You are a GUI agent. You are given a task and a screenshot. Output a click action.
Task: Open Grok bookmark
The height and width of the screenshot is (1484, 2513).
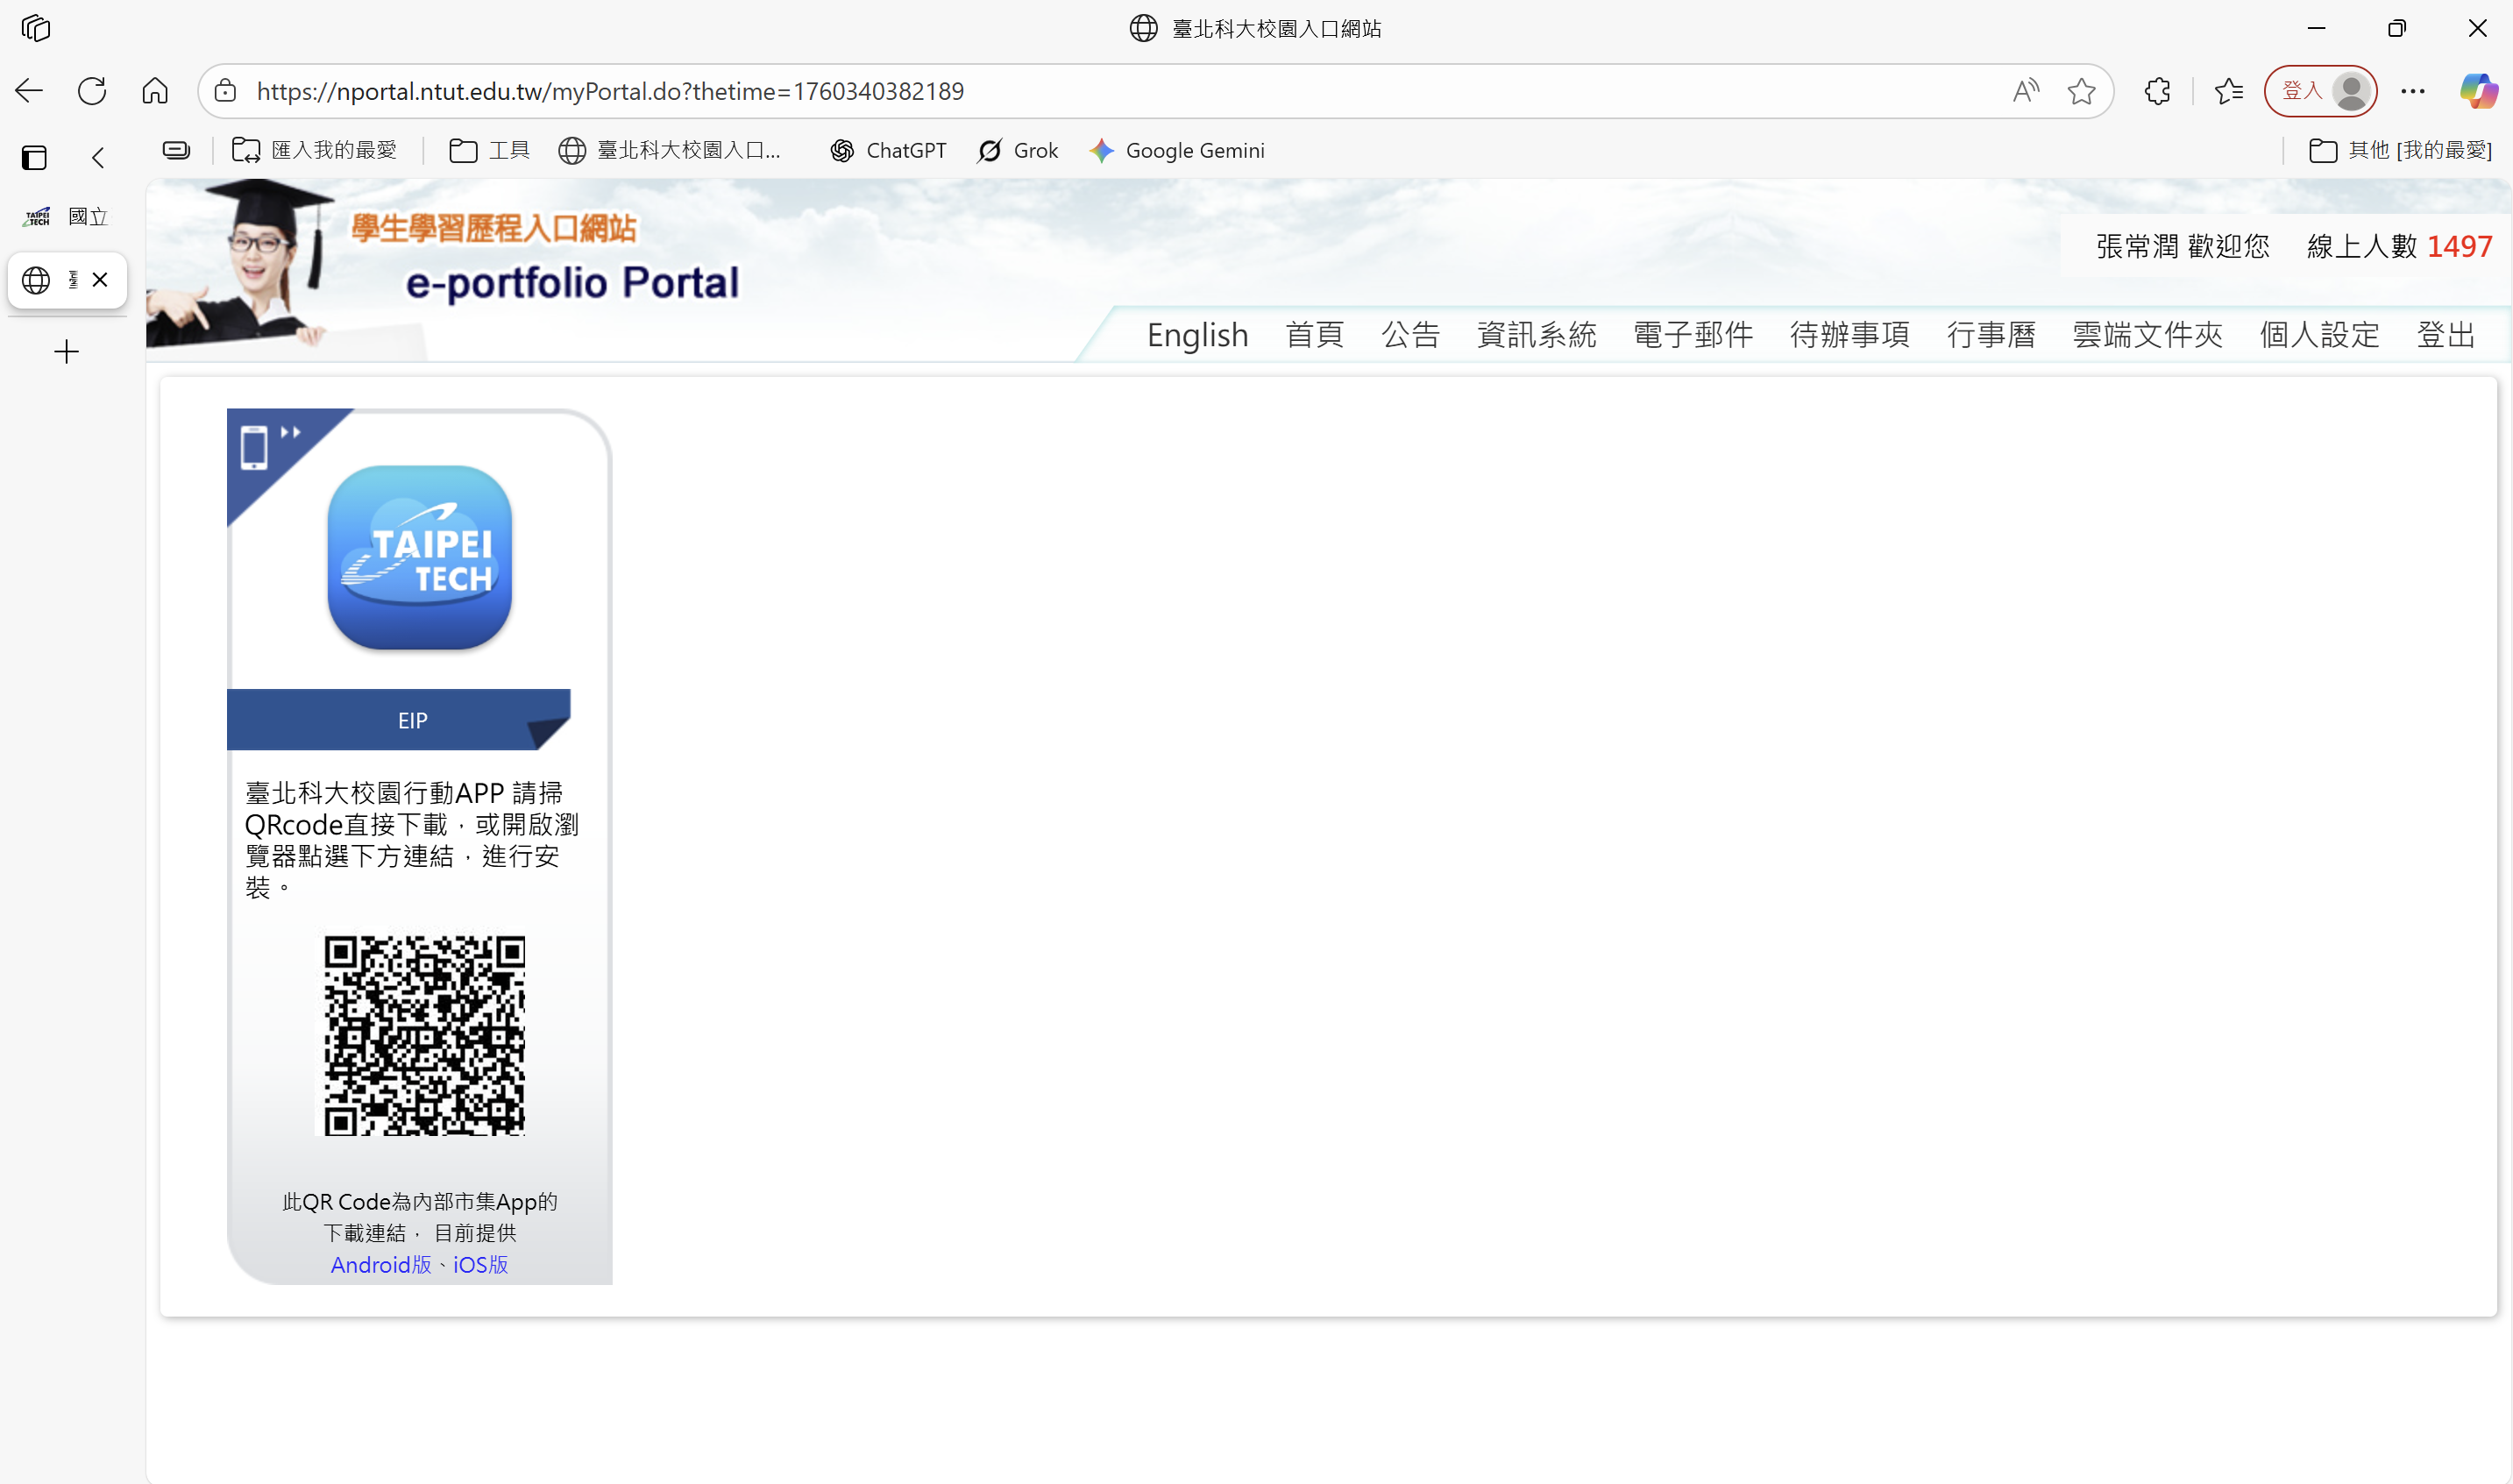[1018, 150]
